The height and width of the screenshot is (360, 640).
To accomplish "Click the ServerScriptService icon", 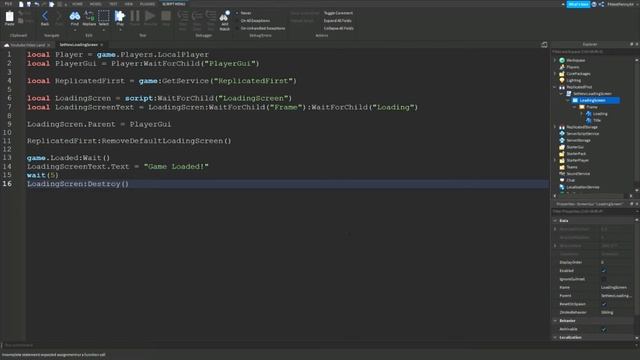I will 562,133.
